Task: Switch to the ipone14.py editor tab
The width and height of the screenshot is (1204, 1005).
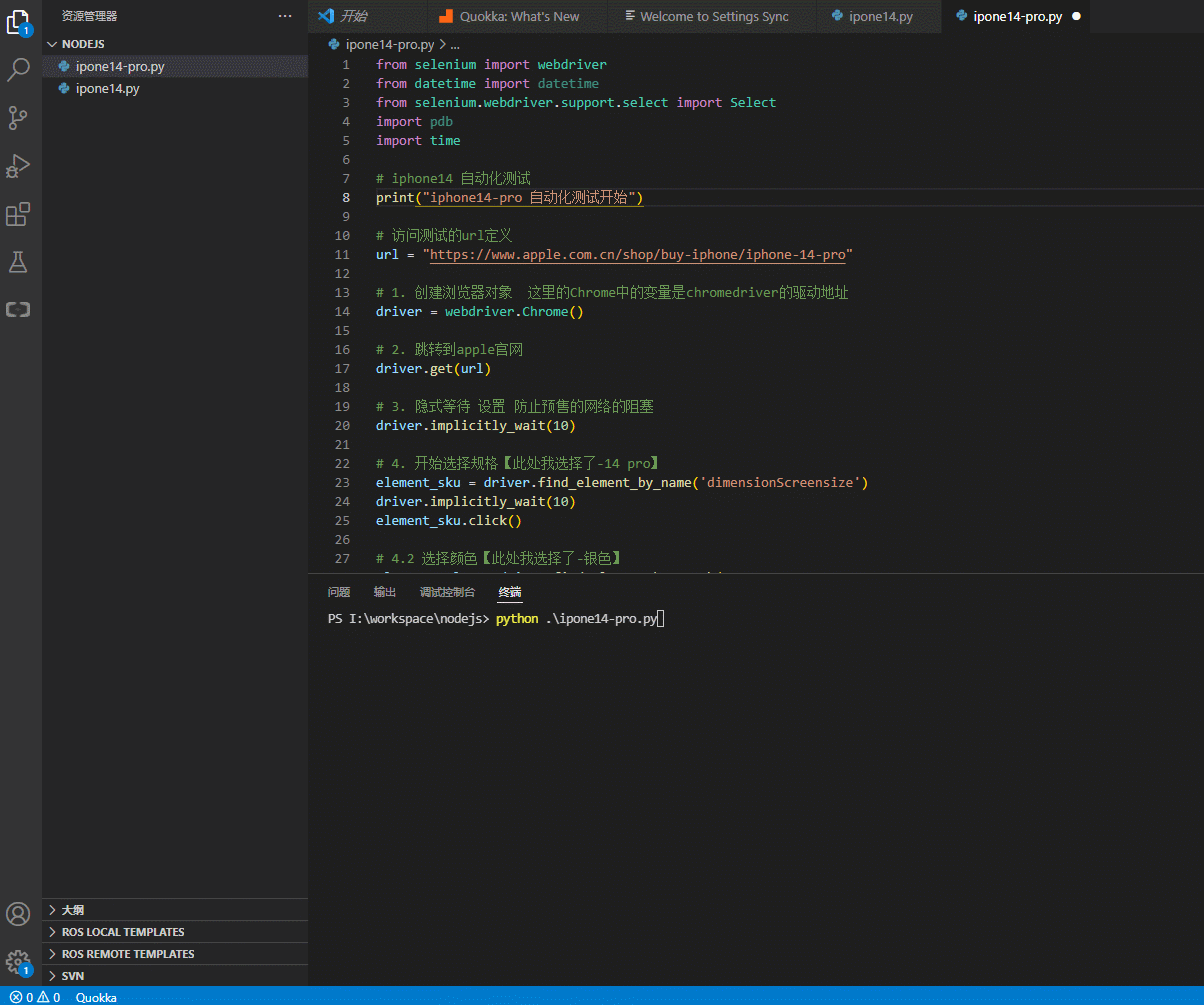Action: [x=879, y=16]
